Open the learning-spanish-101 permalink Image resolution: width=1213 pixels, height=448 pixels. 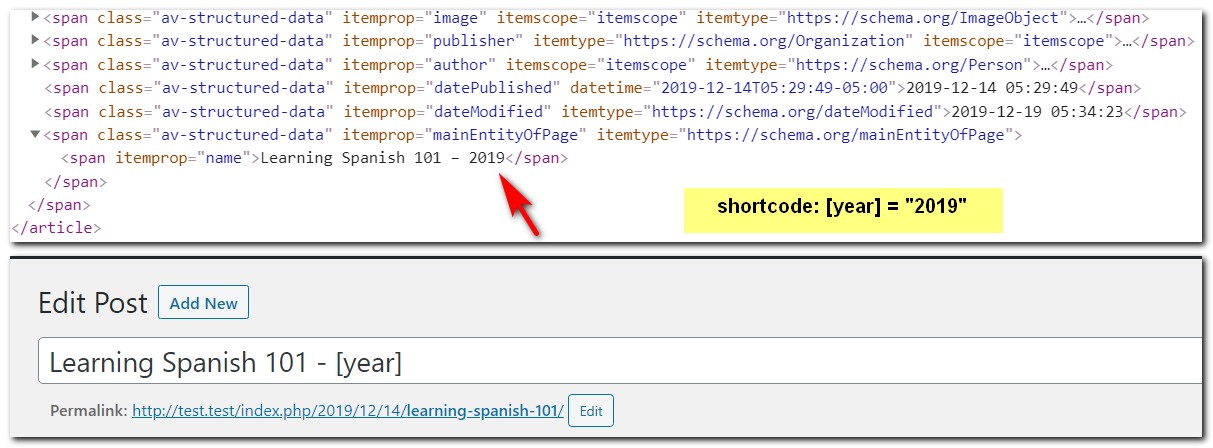coord(348,411)
